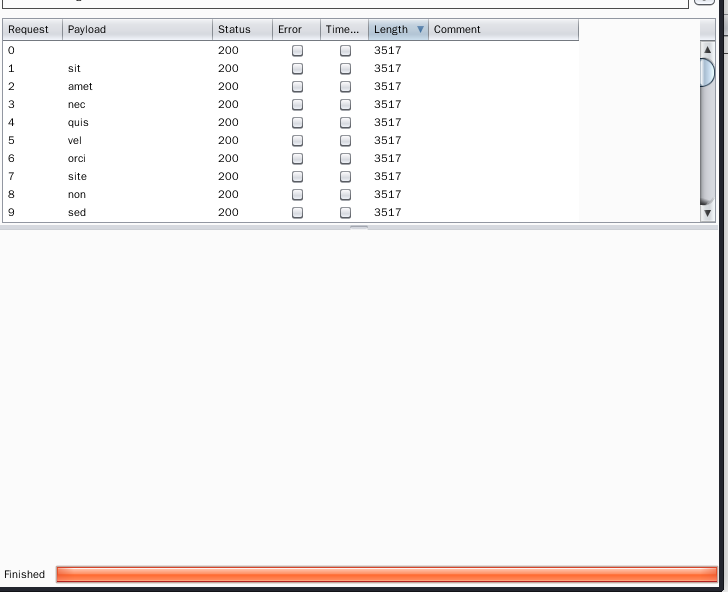The image size is (728, 592).
Task: Sort results by Request column header
Action: 32,29
